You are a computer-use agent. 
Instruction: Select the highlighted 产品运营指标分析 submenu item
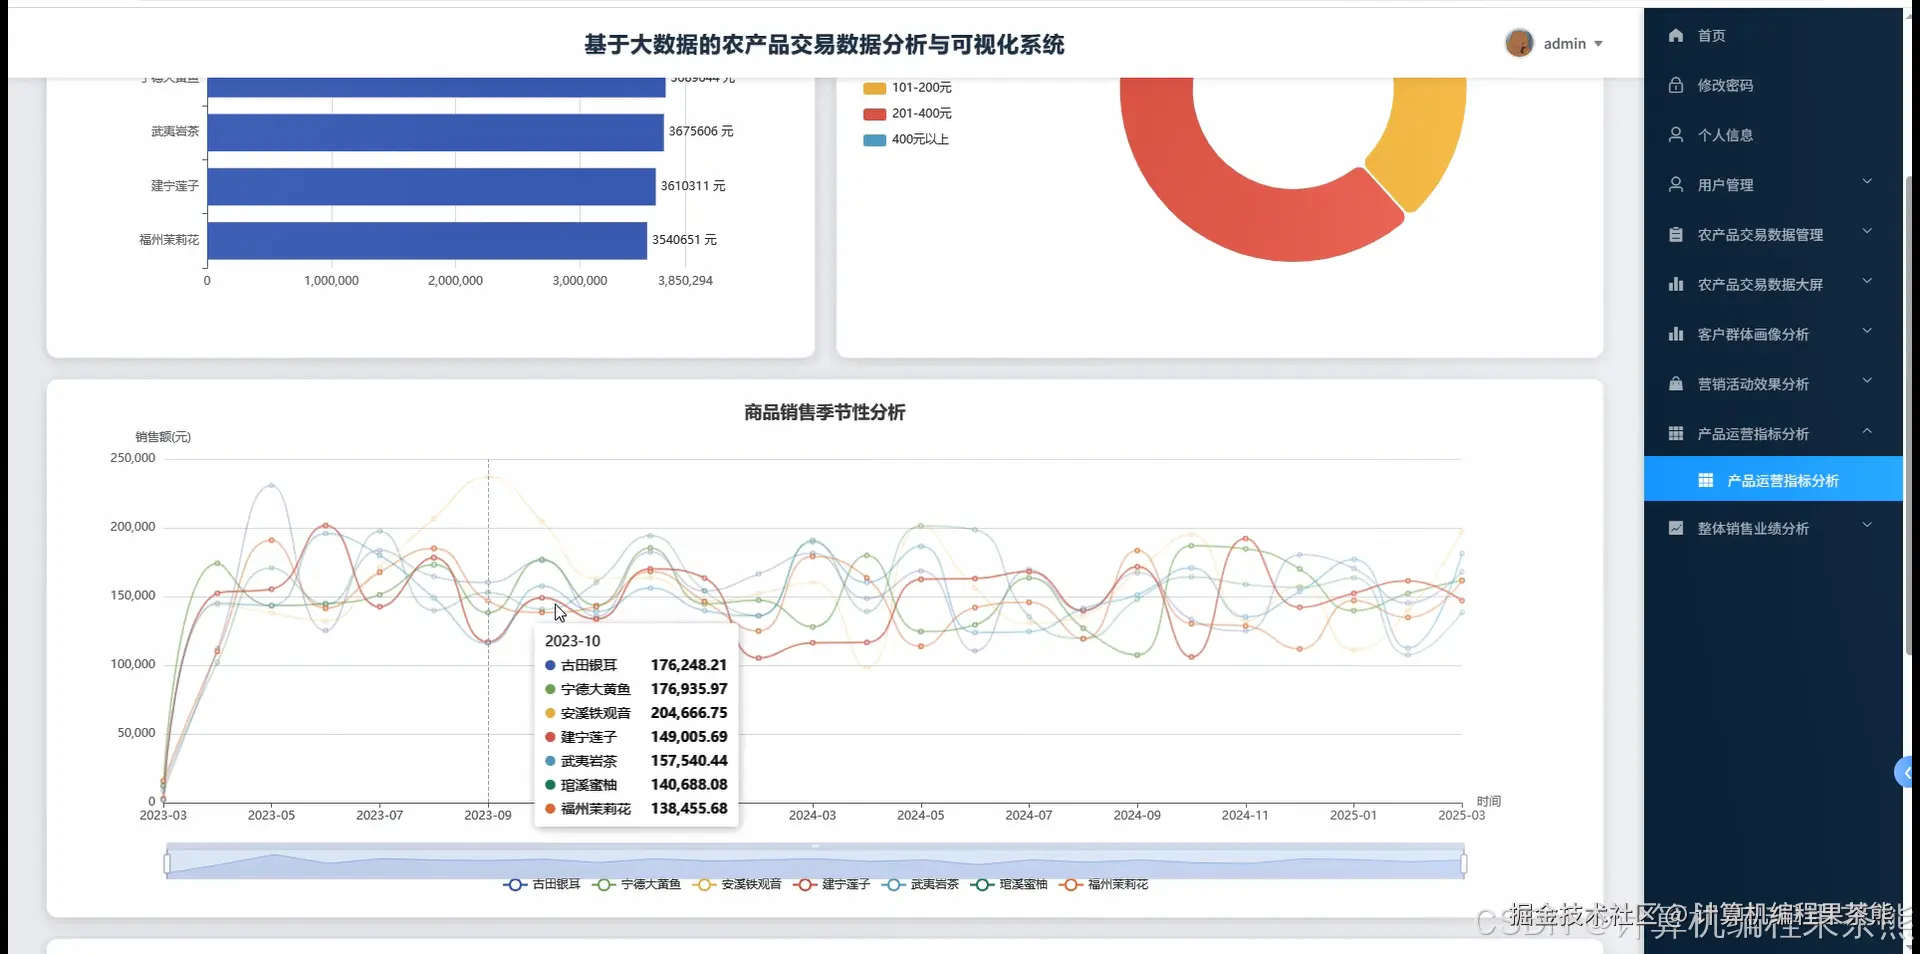coord(1773,480)
